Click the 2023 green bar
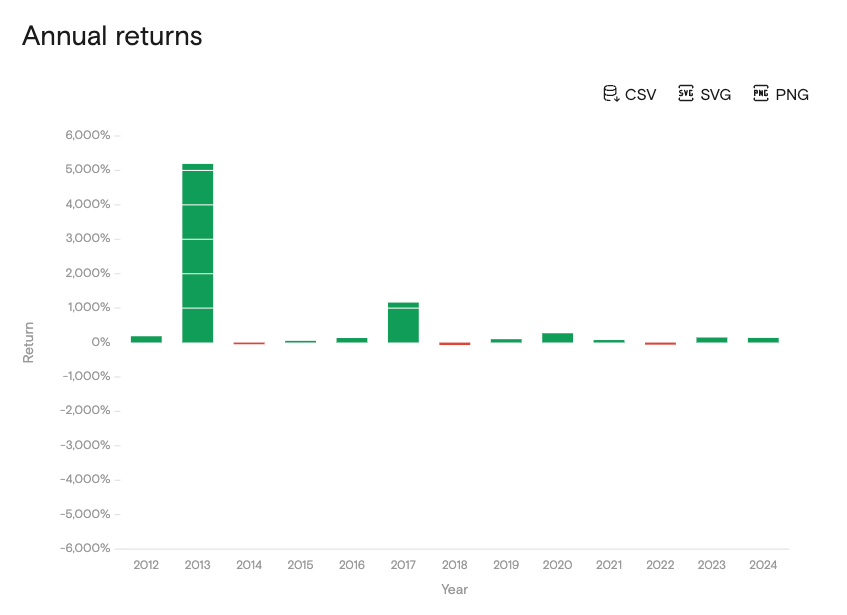 click(x=712, y=340)
